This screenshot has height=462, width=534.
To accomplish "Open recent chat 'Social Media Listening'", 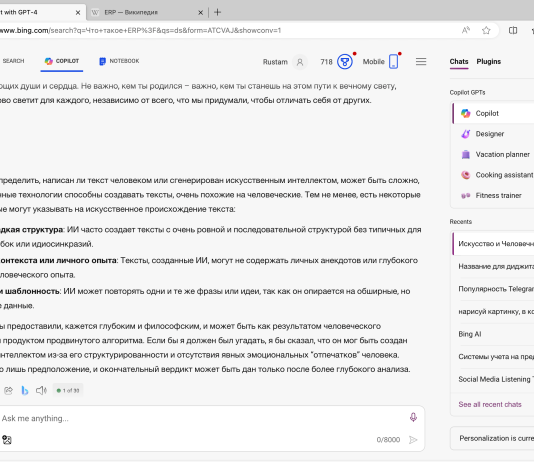I will (x=493, y=379).
